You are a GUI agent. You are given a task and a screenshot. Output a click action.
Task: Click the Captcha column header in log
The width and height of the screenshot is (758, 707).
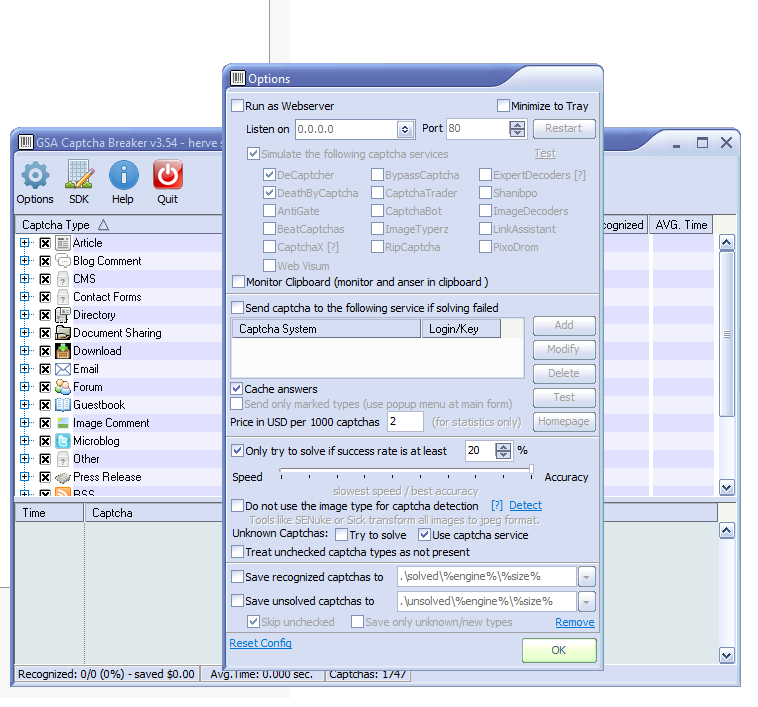pos(154,513)
